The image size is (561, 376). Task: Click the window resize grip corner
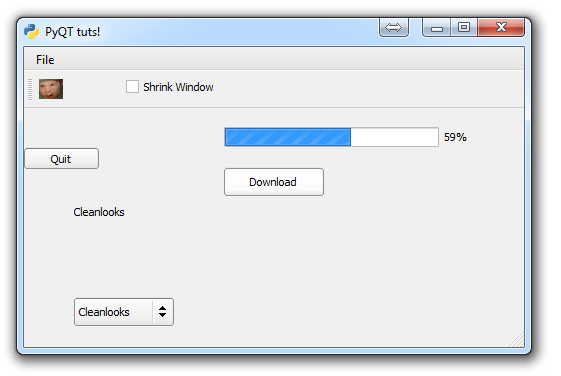(516, 339)
